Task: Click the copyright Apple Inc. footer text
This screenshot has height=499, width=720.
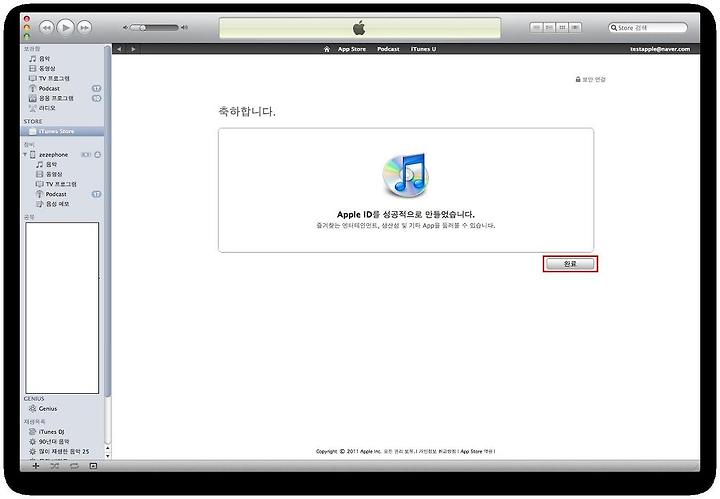Action: pyautogui.click(x=405, y=452)
